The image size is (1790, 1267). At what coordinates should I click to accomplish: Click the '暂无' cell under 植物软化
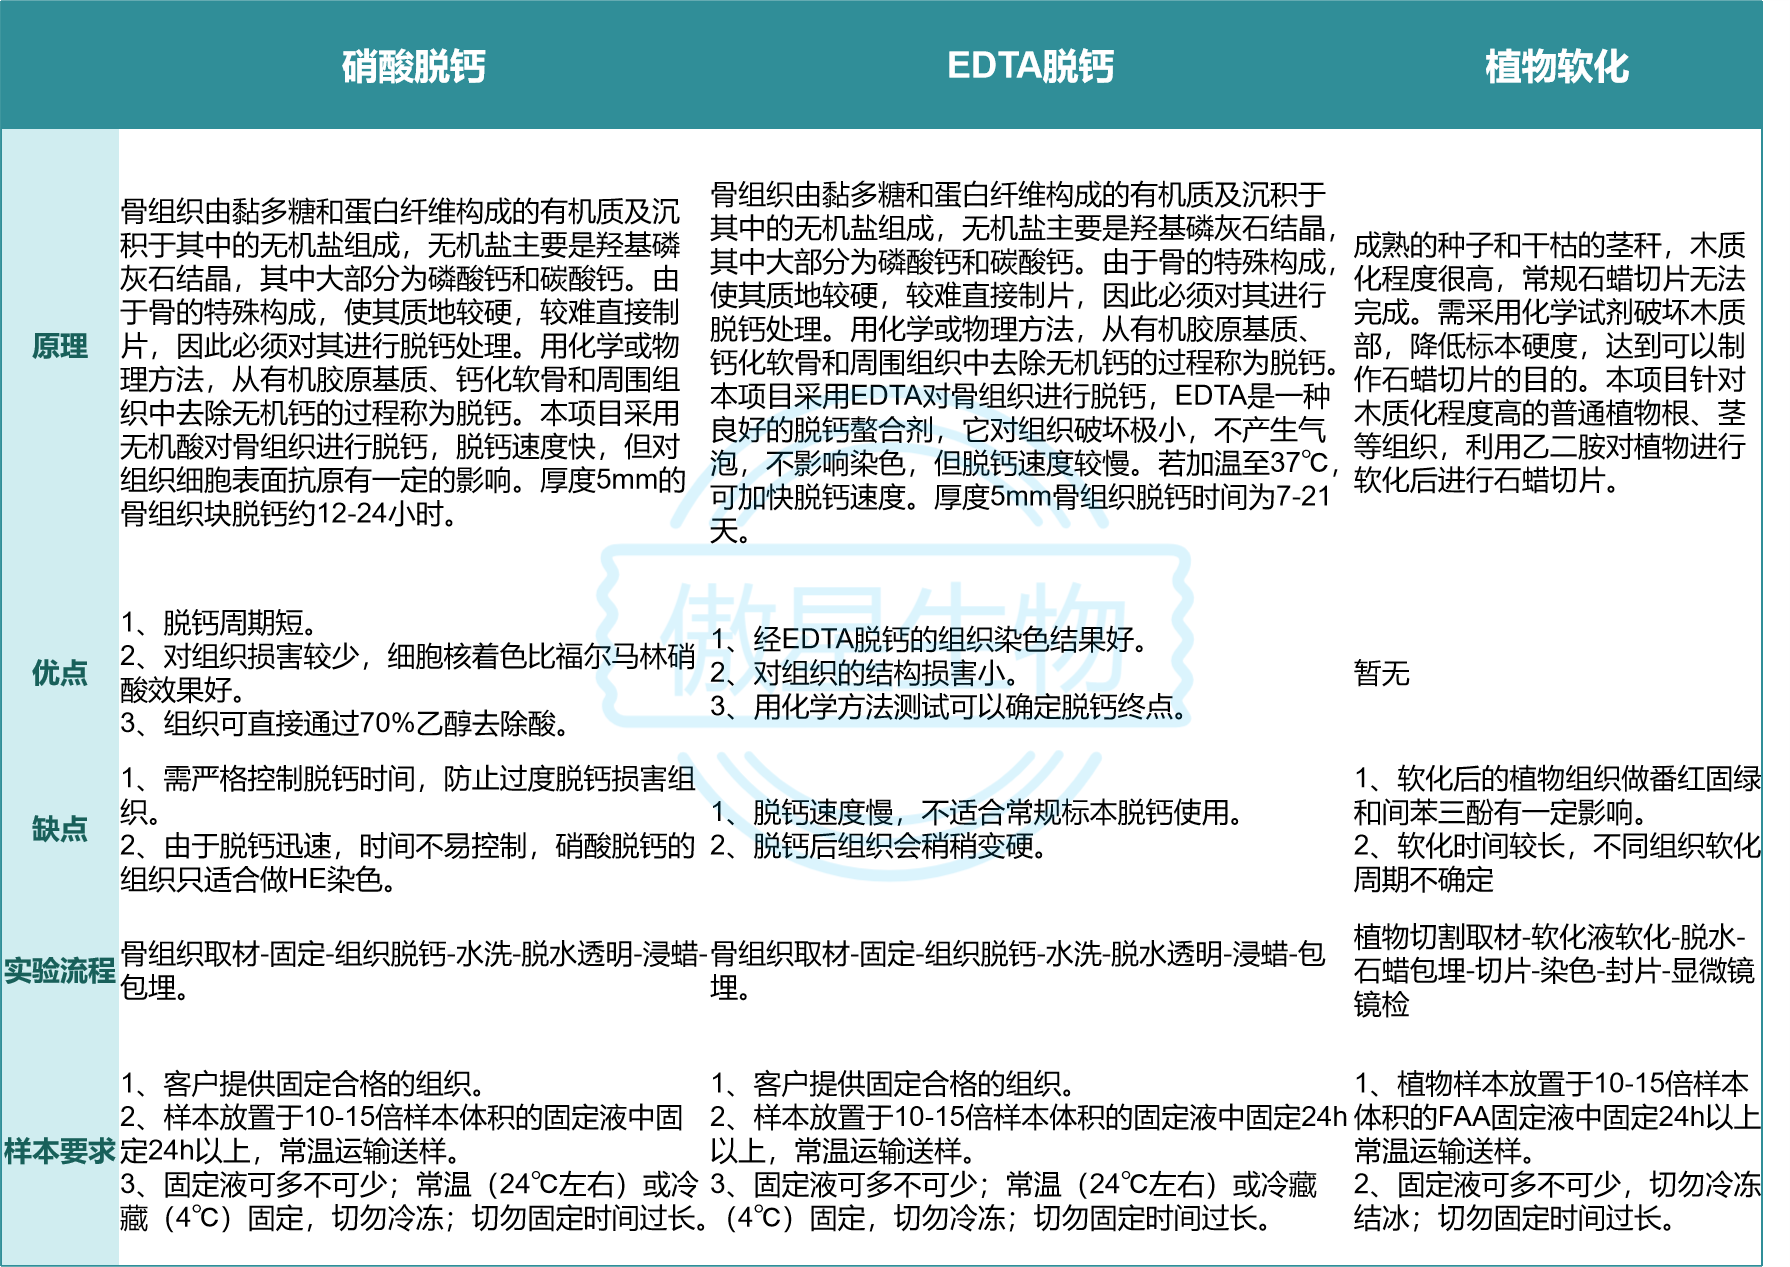pos(1381,673)
